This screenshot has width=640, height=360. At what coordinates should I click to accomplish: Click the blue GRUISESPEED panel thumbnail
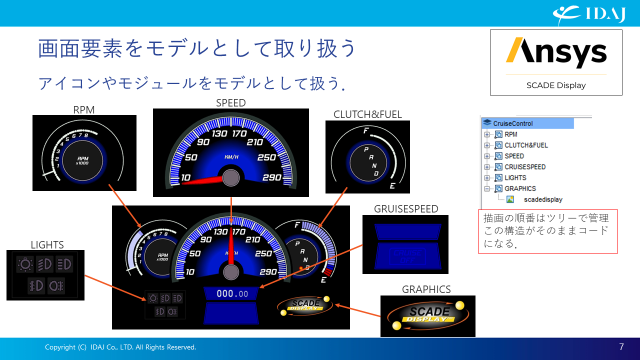(x=405, y=244)
